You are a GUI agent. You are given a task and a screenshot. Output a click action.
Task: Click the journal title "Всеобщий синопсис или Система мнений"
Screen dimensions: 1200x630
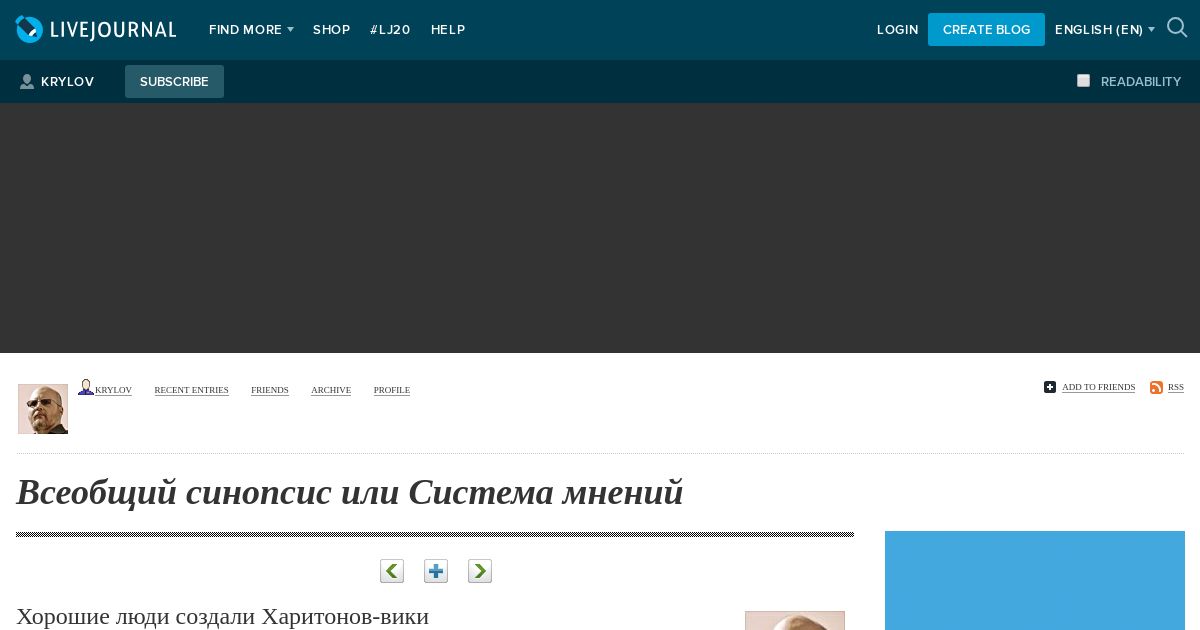(x=350, y=492)
